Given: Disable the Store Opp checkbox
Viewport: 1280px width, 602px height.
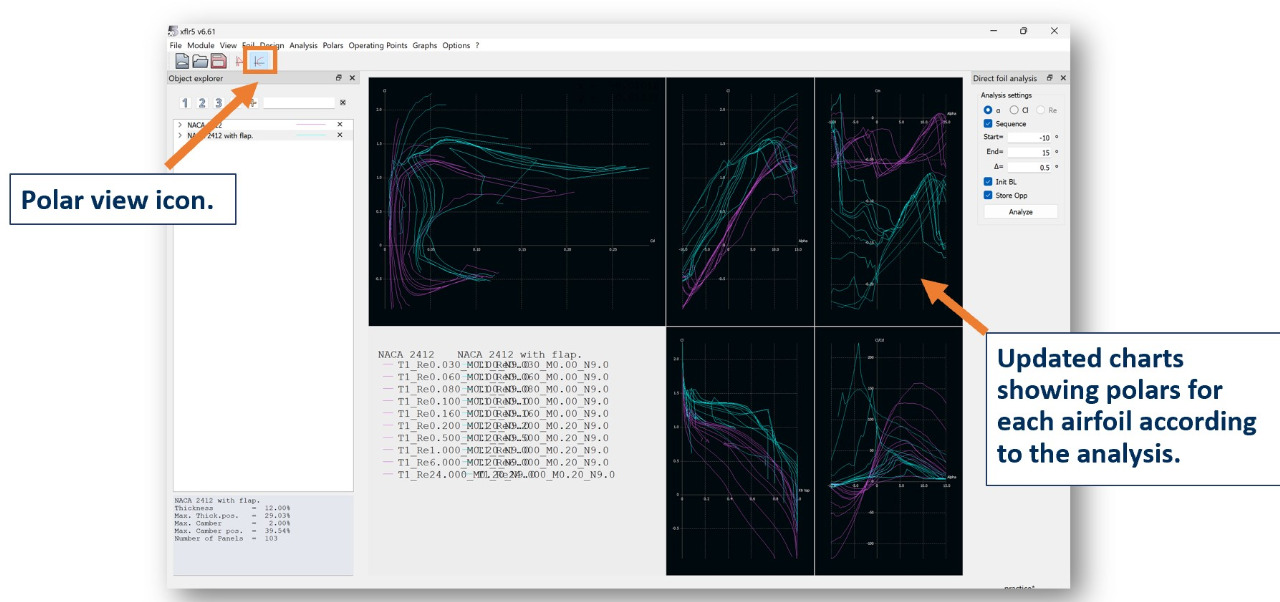Looking at the screenshot, I should (988, 195).
